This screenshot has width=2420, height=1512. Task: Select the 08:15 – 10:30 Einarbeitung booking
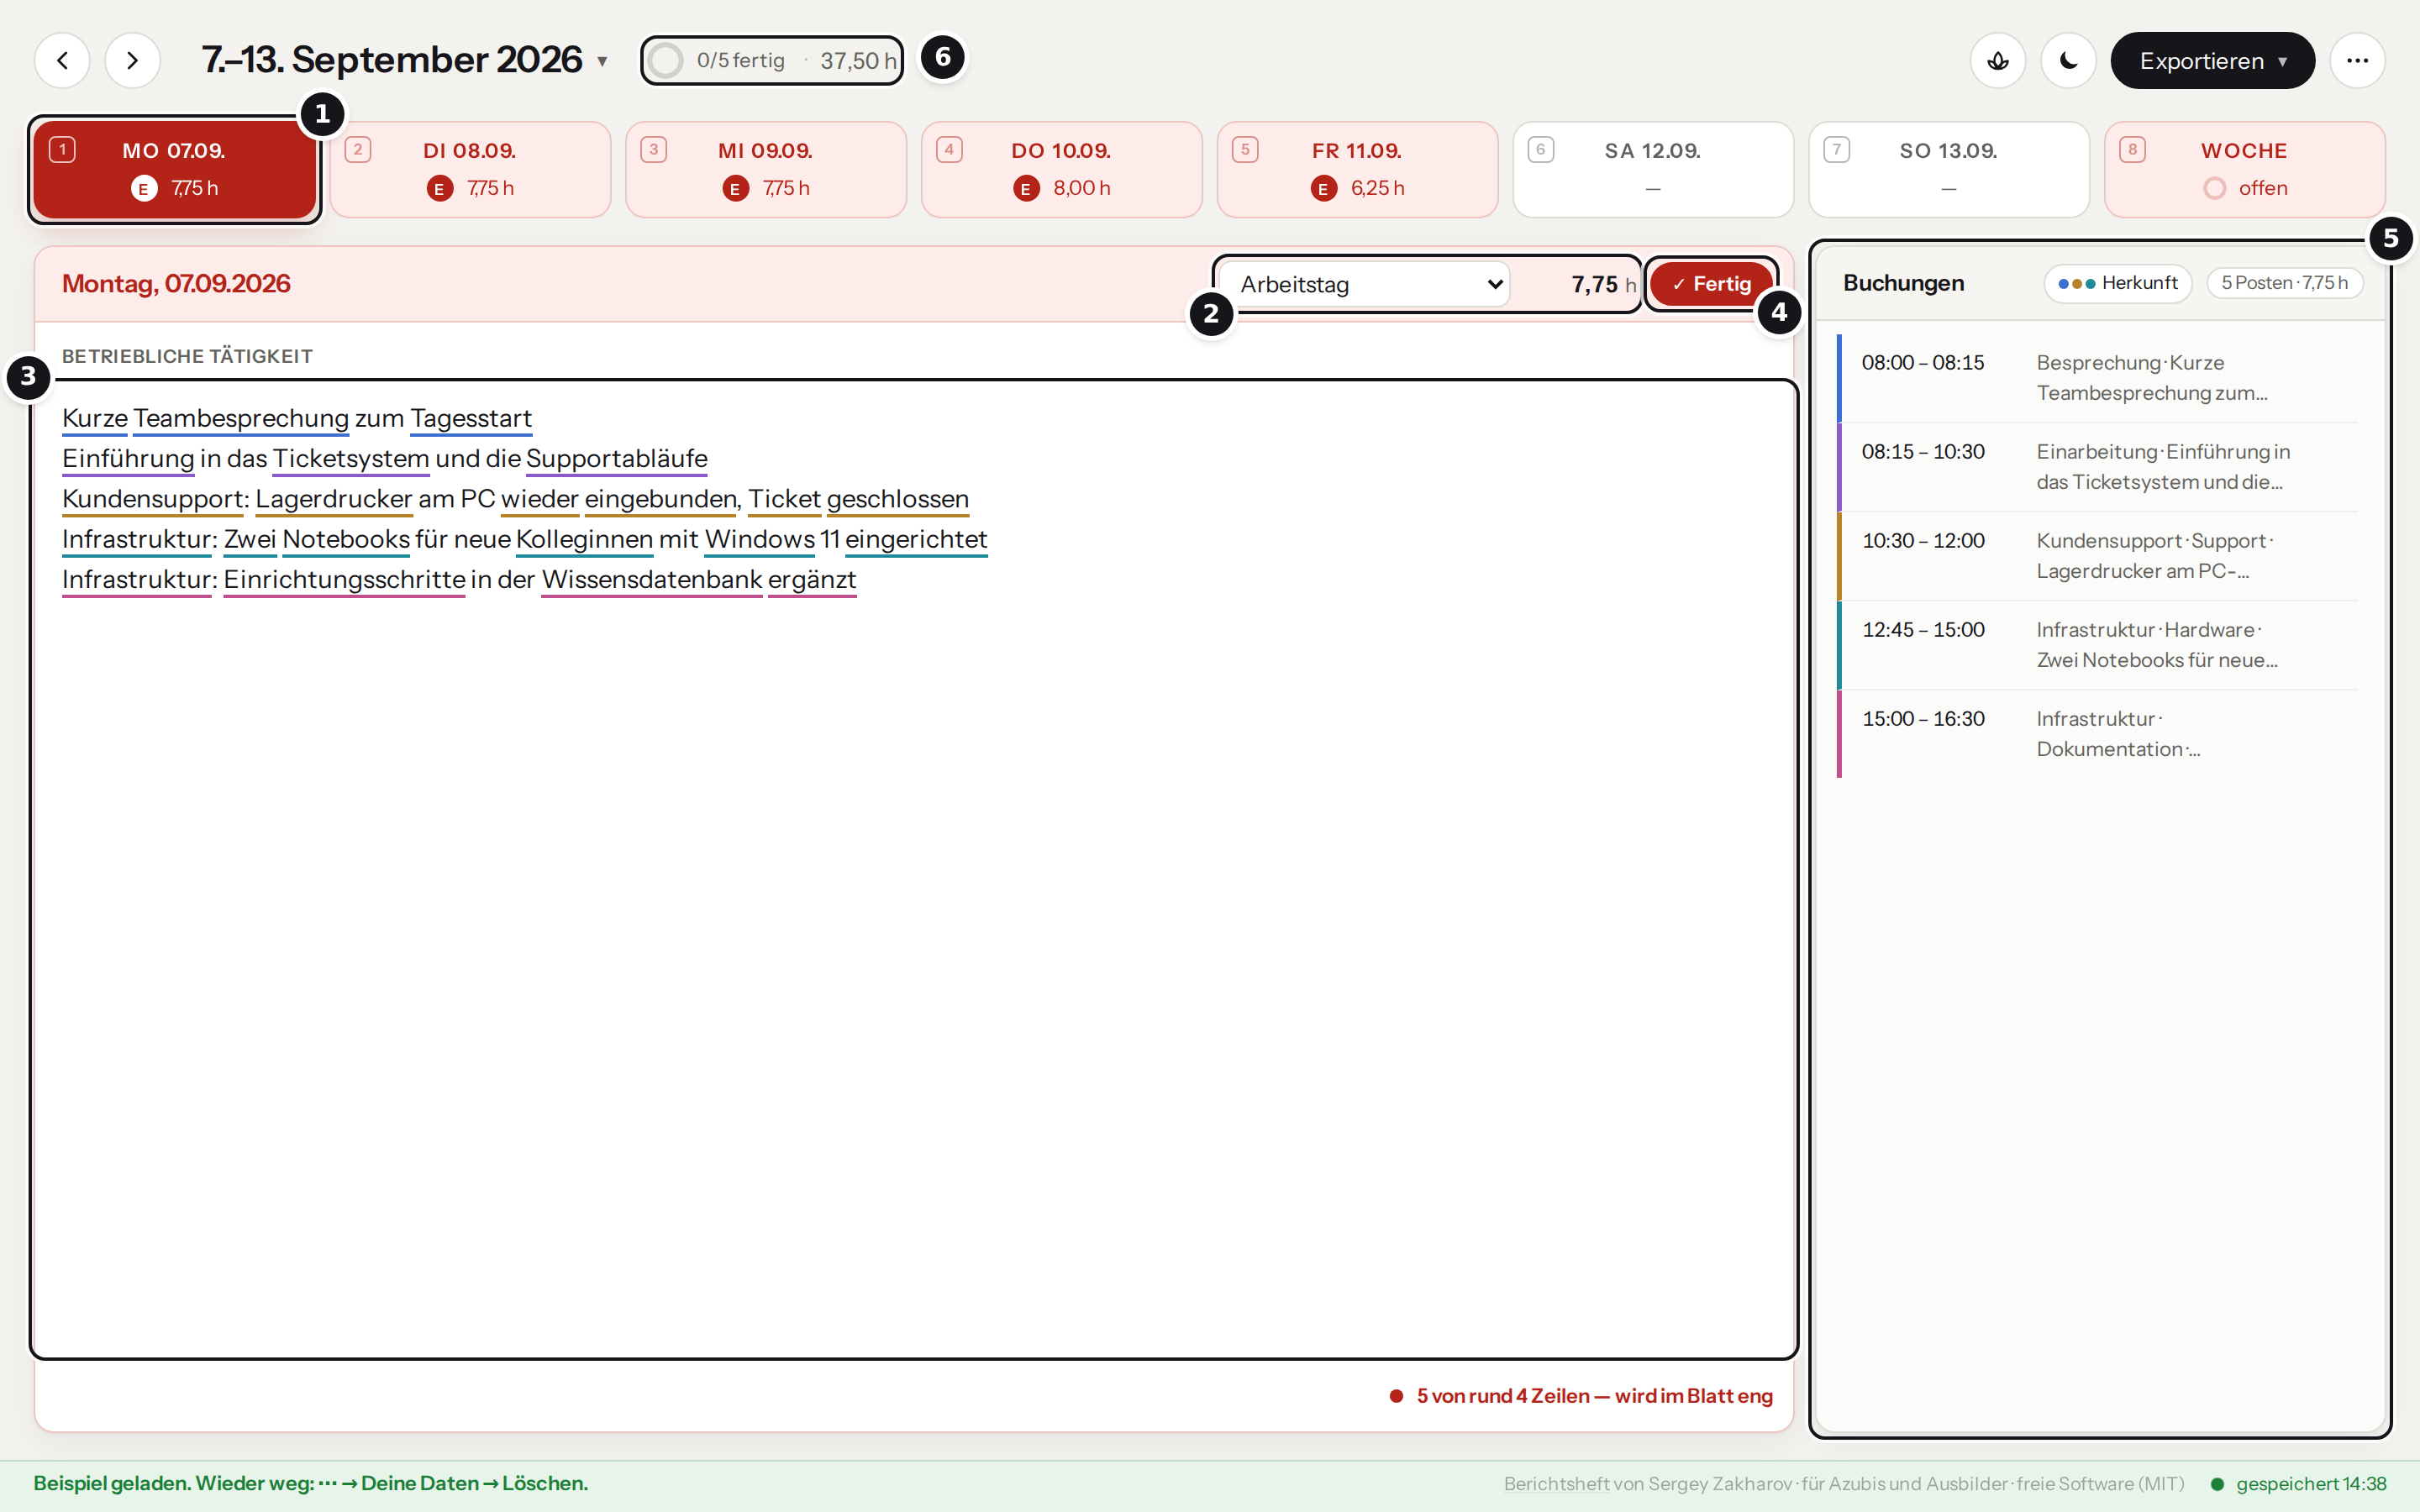[2097, 467]
